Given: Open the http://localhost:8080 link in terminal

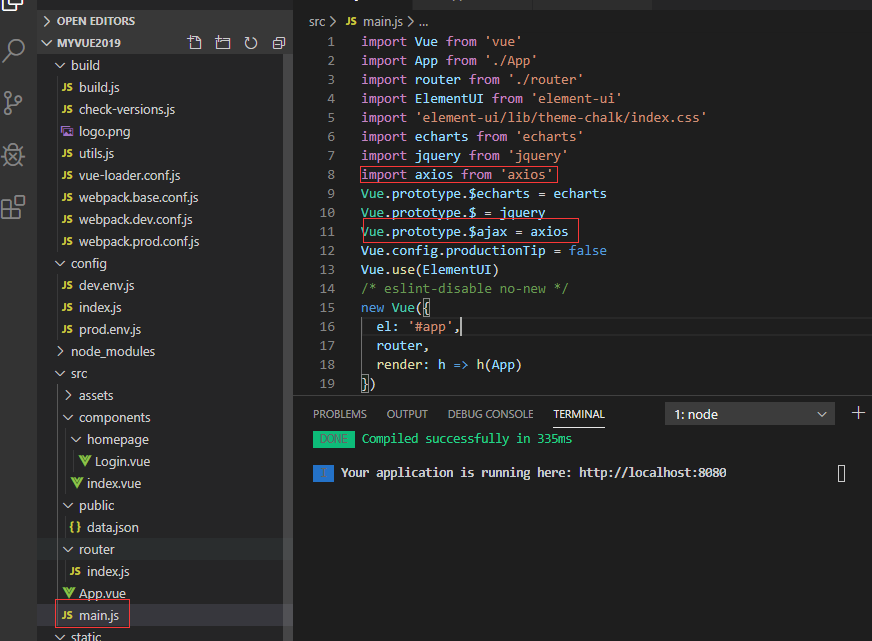Looking at the screenshot, I should tap(652, 473).
